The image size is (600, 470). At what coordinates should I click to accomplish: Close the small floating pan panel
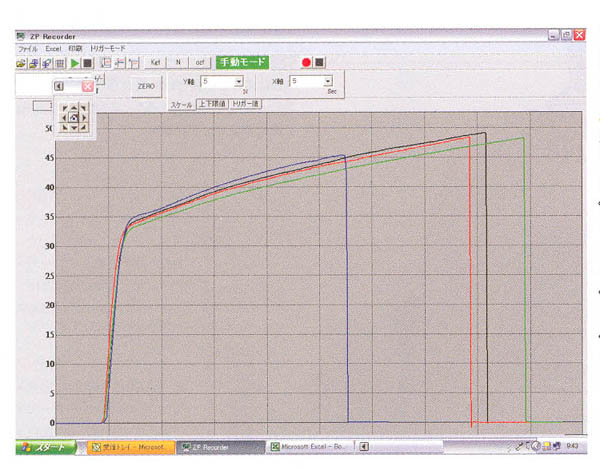coord(87,87)
